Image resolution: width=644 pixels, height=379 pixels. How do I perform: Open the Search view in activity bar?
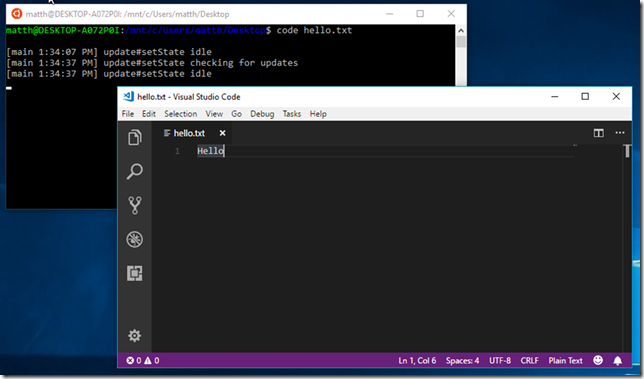click(x=135, y=171)
